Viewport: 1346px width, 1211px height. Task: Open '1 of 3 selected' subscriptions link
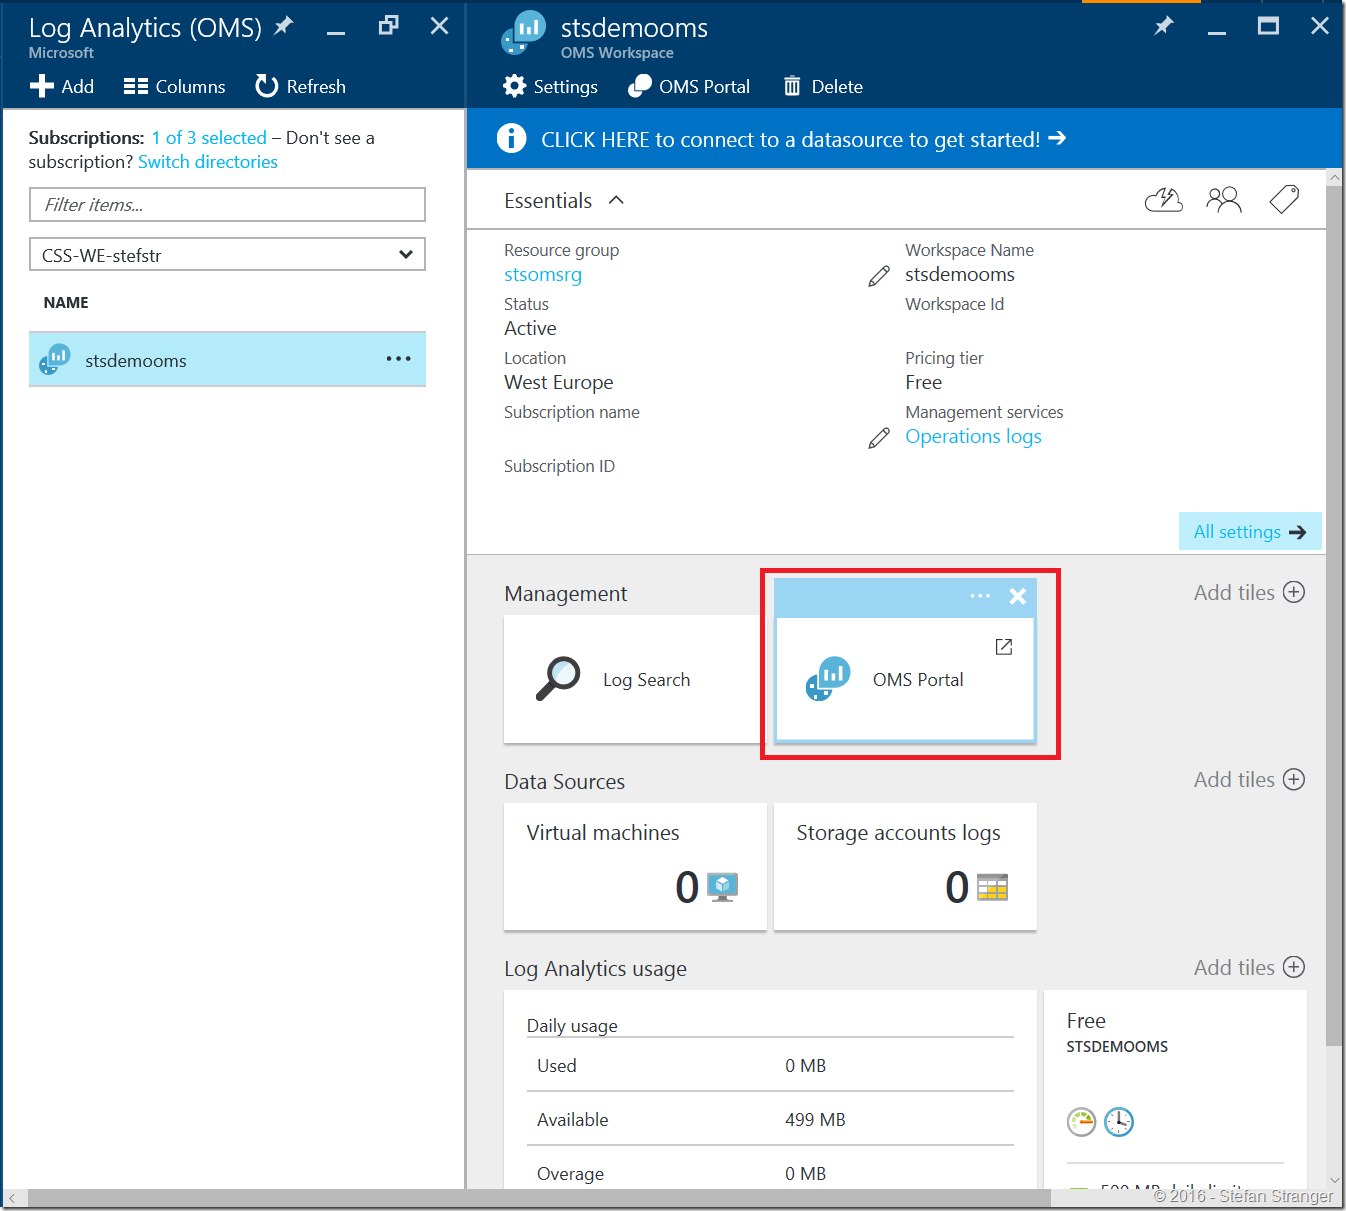pyautogui.click(x=209, y=138)
